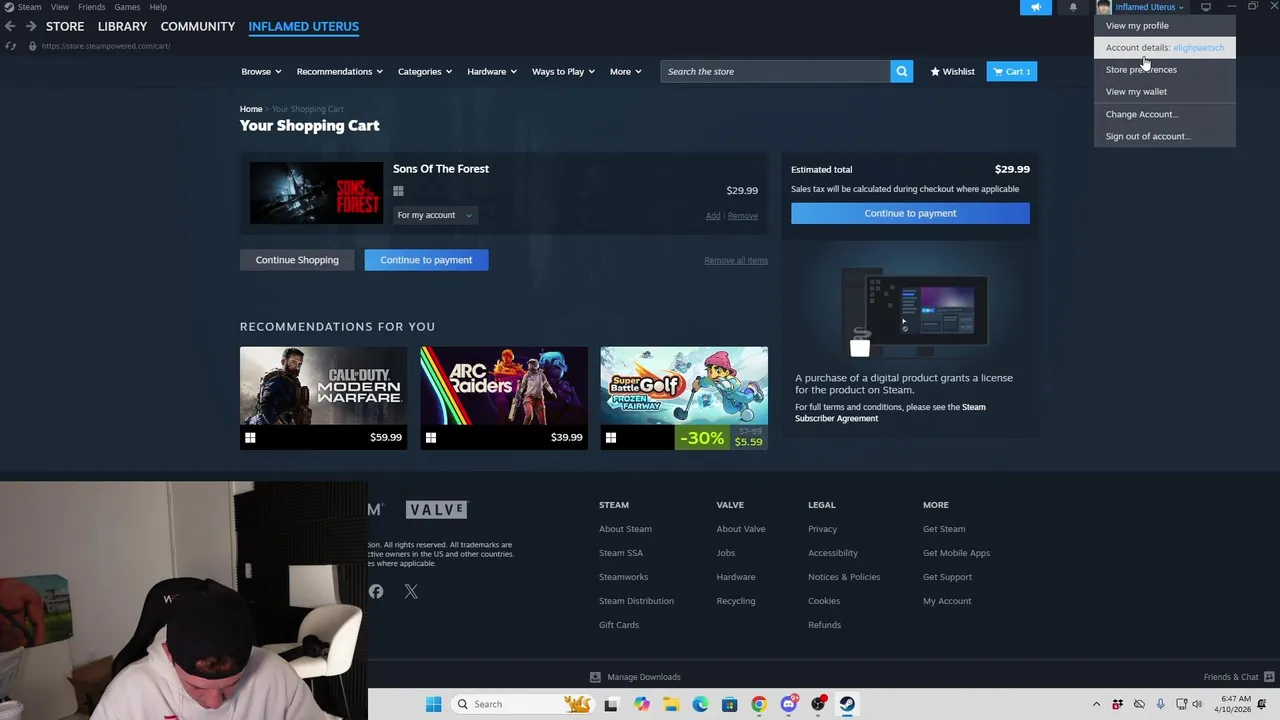Open the Facebook icon in footer
Screen dimensions: 1280x720
click(376, 591)
